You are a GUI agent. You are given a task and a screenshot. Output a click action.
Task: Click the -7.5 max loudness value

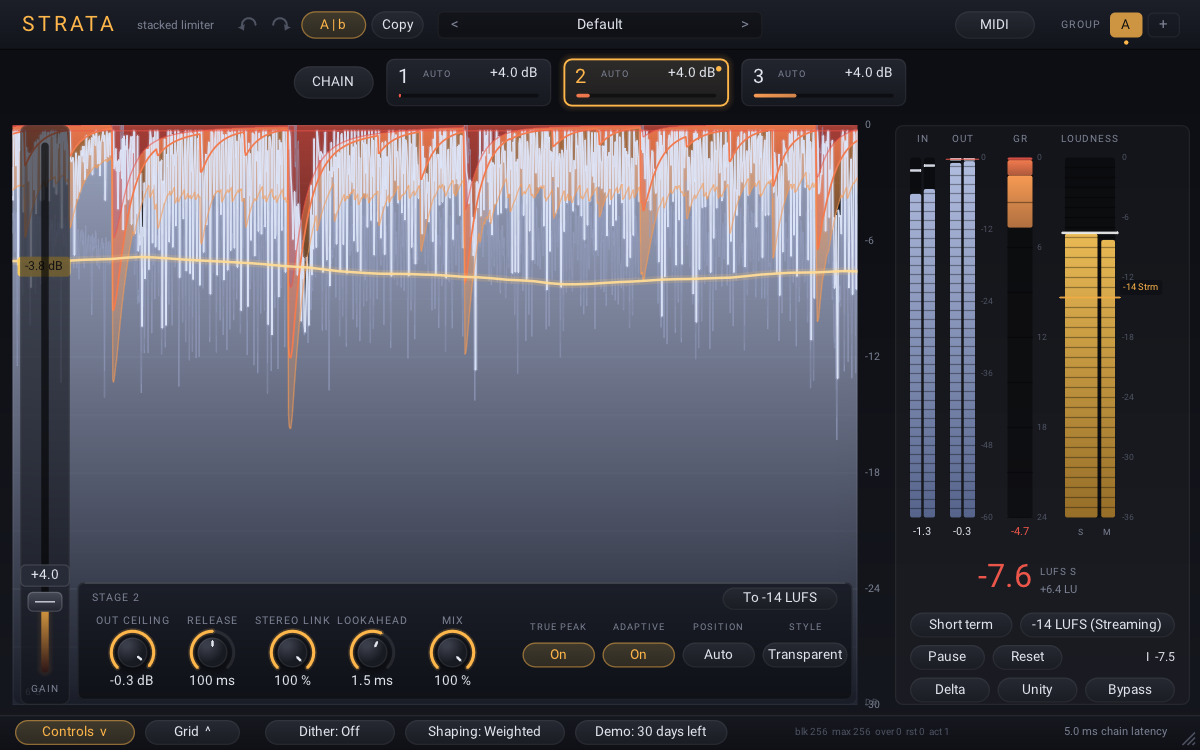1164,657
